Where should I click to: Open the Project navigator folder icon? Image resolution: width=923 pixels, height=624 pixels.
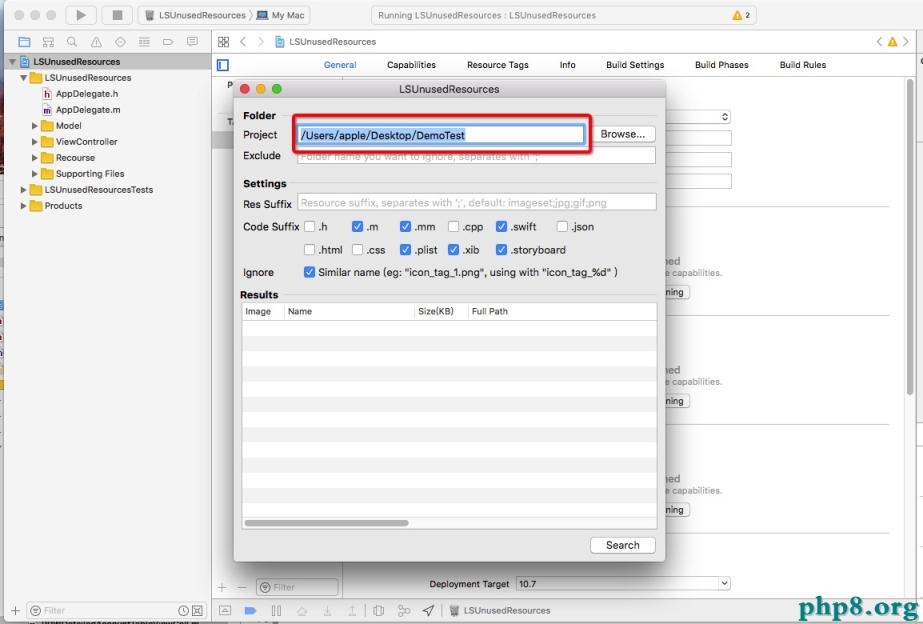(24, 41)
